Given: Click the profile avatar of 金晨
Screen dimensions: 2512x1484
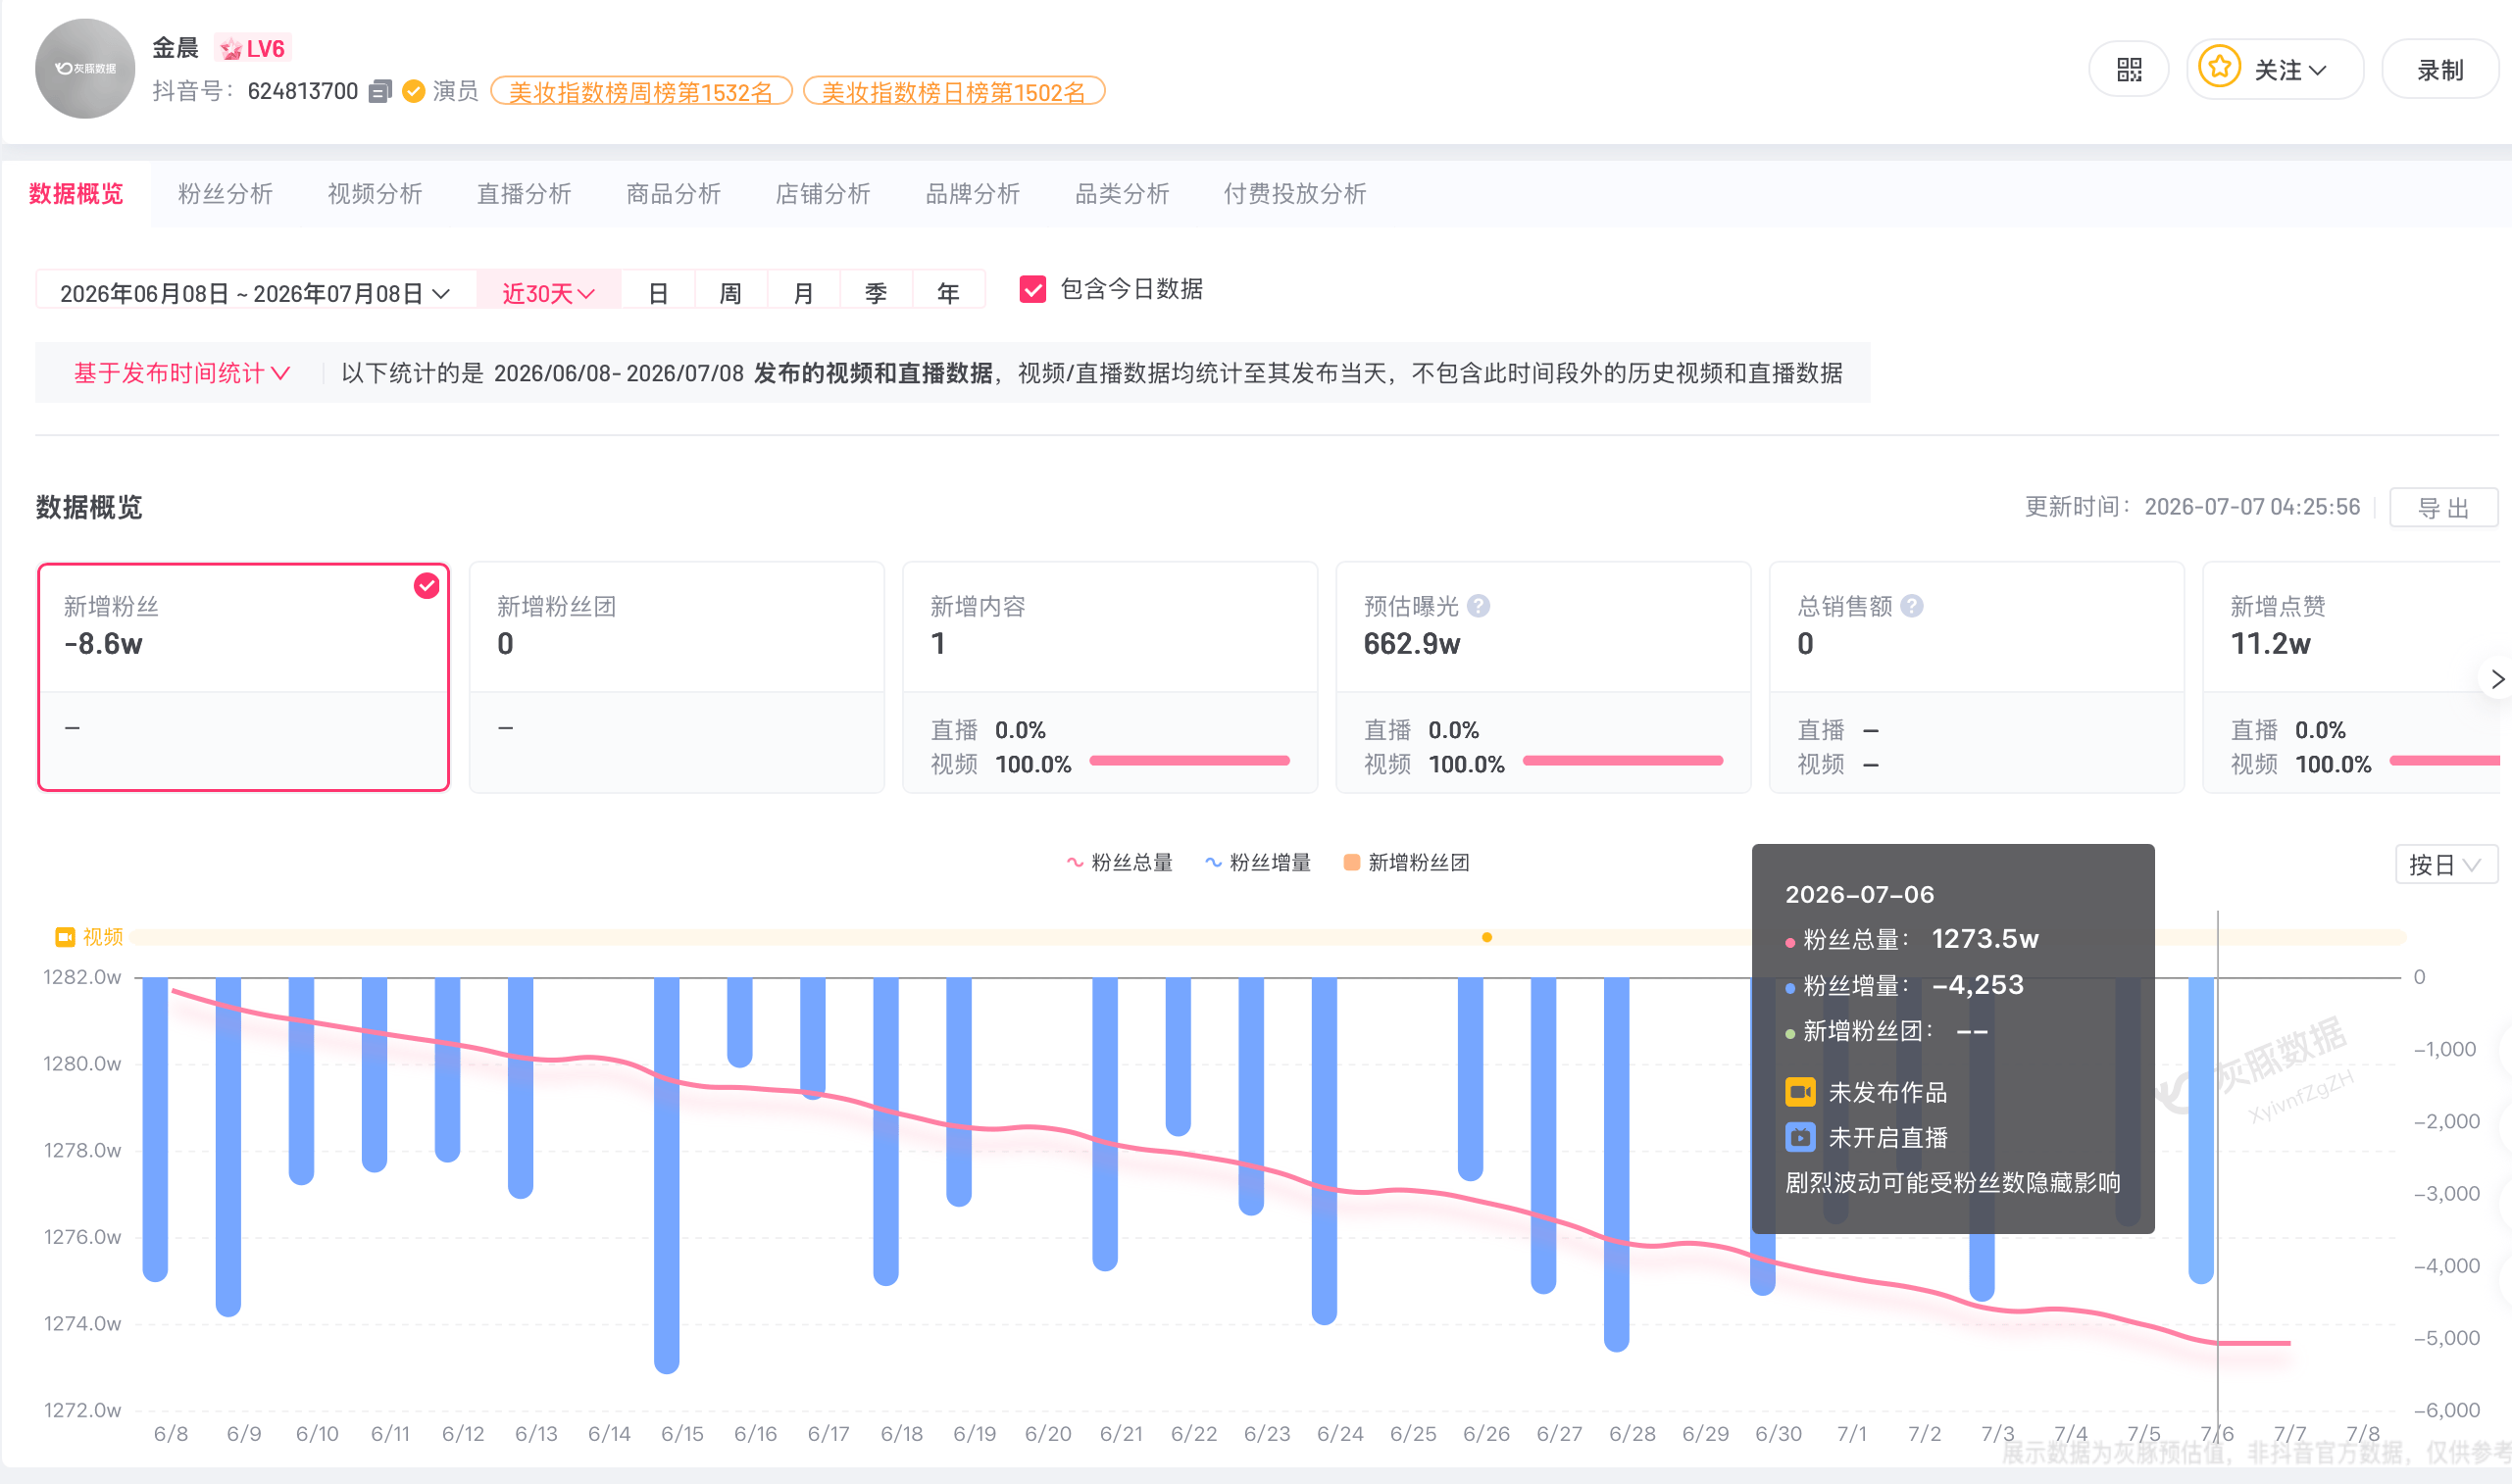Looking at the screenshot, I should (x=85, y=68).
